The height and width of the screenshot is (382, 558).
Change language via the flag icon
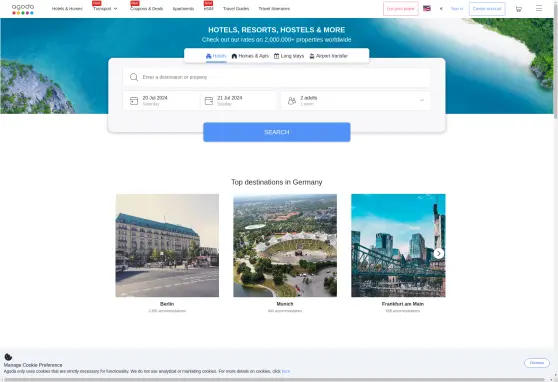[427, 9]
